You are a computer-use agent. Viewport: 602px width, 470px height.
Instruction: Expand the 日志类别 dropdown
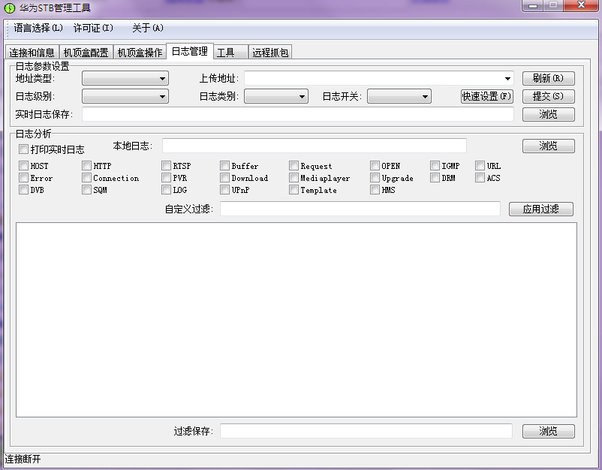click(x=276, y=96)
